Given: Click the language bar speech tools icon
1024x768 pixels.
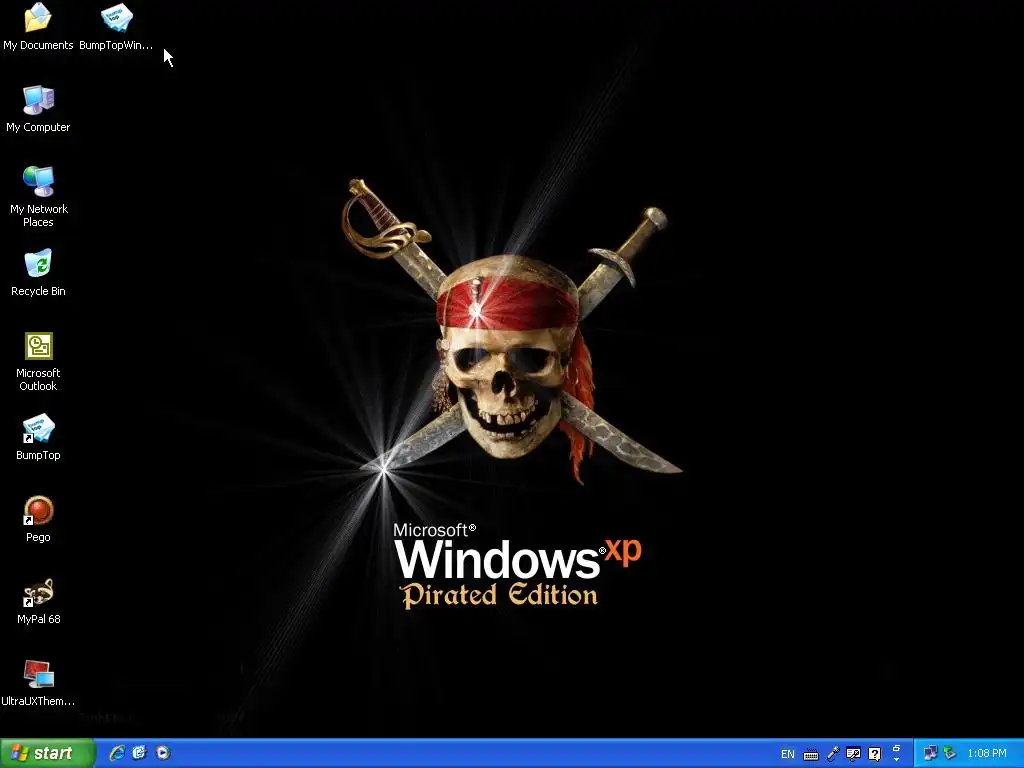Looking at the screenshot, I should pos(853,754).
